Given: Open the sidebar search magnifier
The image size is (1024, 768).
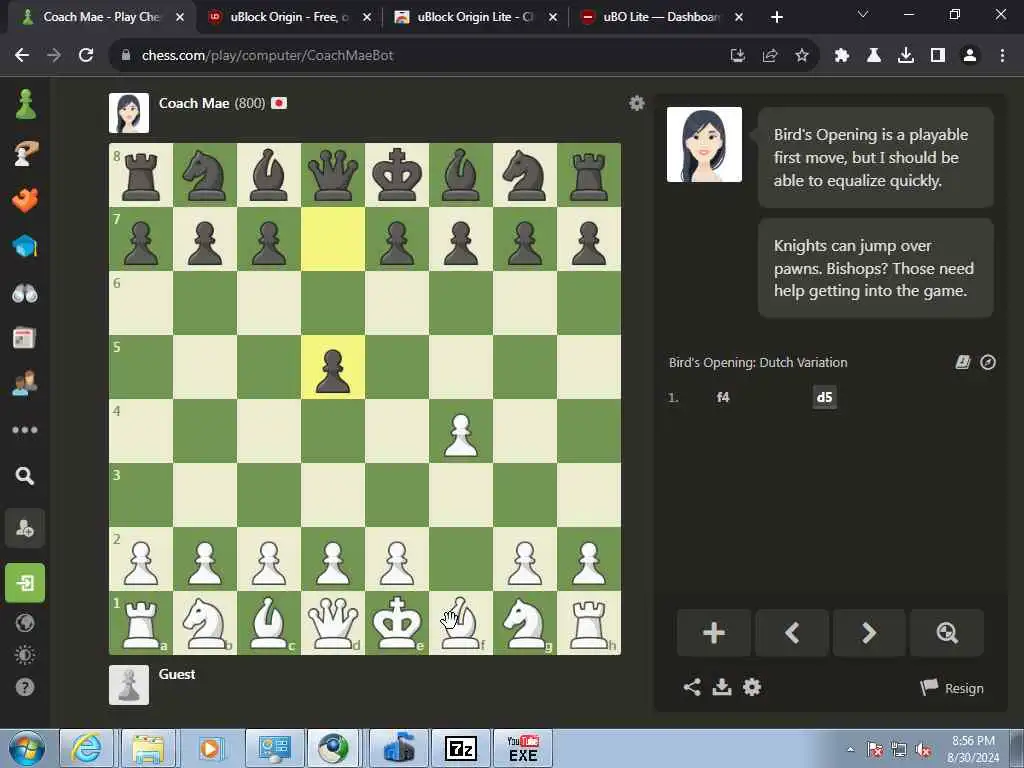Looking at the screenshot, I should point(25,475).
